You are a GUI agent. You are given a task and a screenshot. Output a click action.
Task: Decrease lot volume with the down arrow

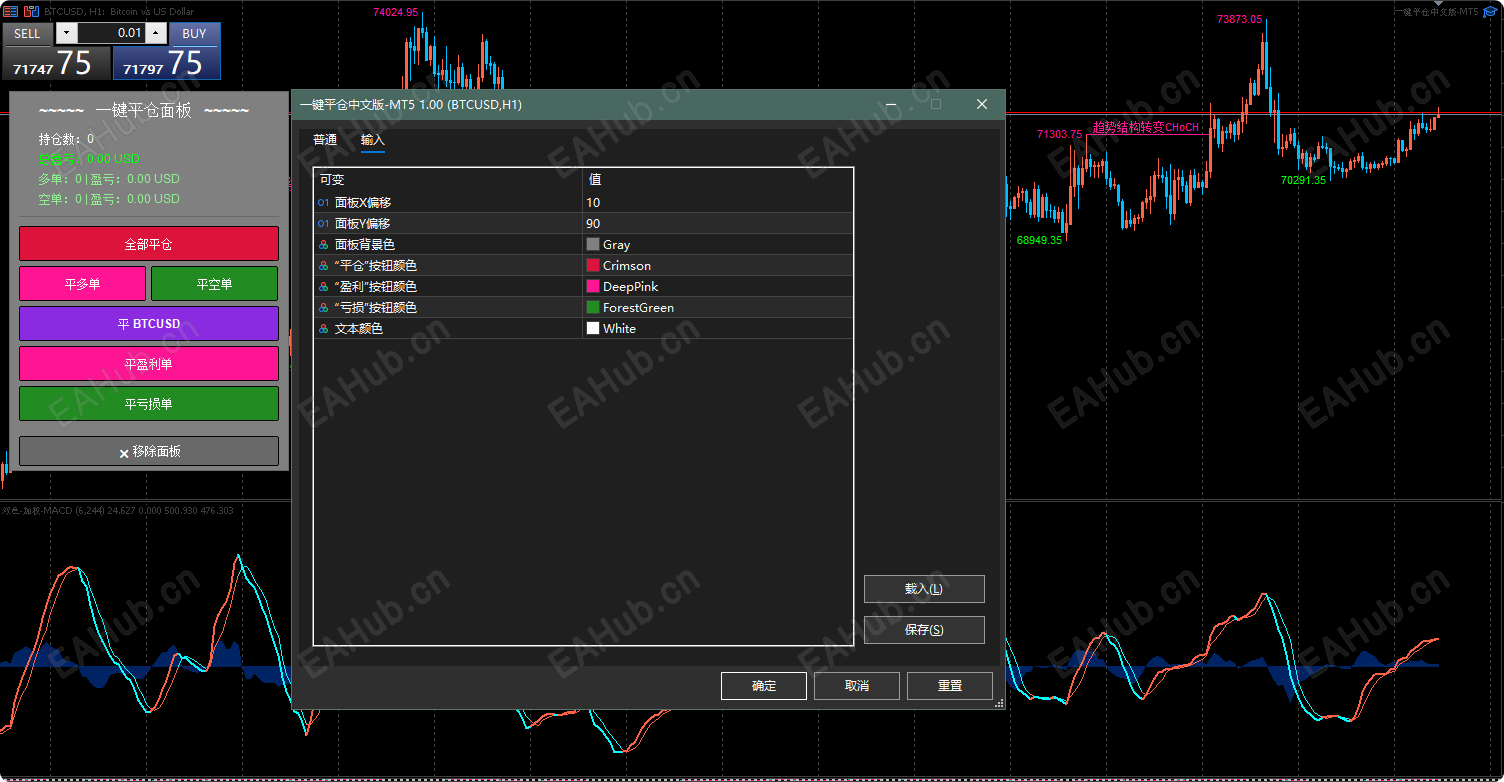point(66,33)
